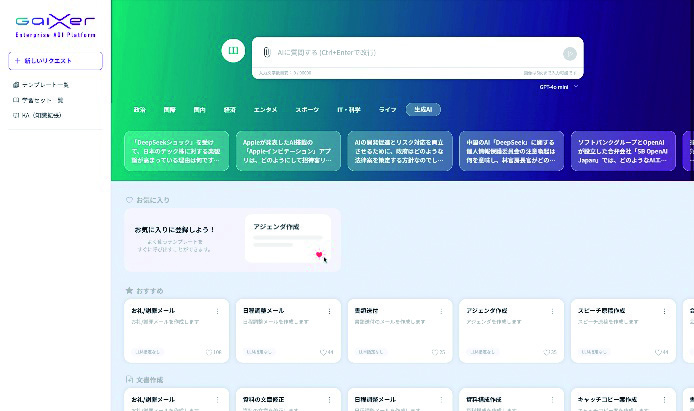Pick the AIの開発促進とリスク対応 question card

coord(400,151)
